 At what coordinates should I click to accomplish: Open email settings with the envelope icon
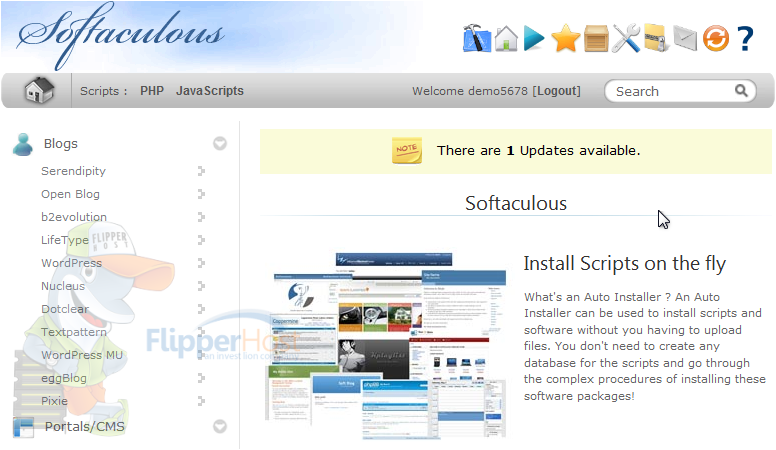(x=685, y=38)
